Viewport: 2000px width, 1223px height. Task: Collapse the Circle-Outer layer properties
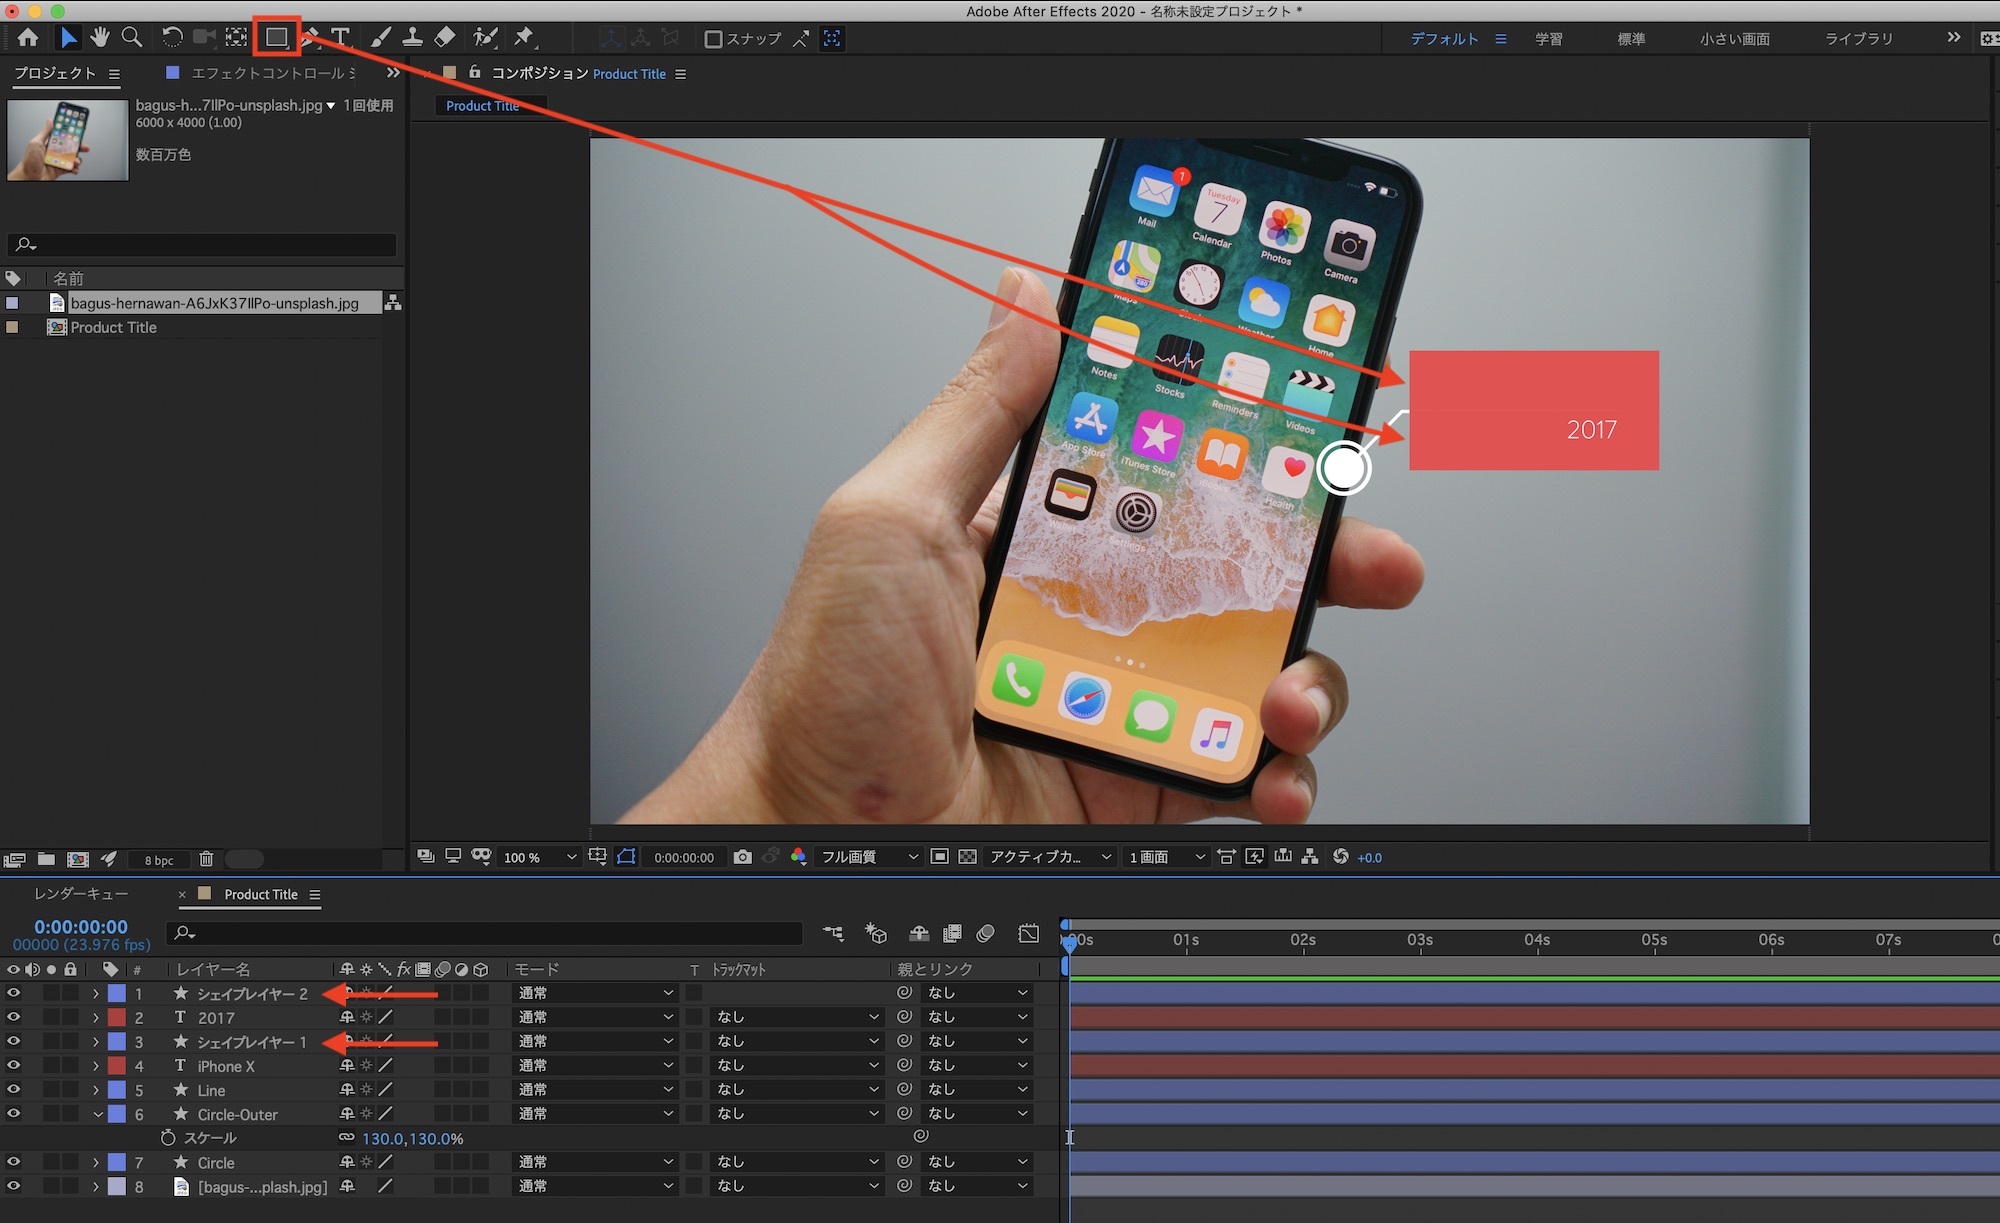tap(97, 1114)
